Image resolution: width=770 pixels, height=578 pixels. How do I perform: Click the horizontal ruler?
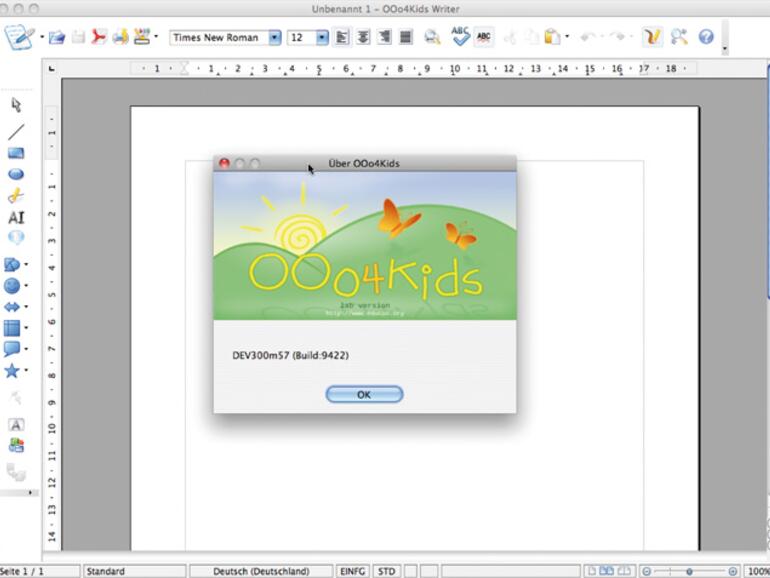pos(413,69)
